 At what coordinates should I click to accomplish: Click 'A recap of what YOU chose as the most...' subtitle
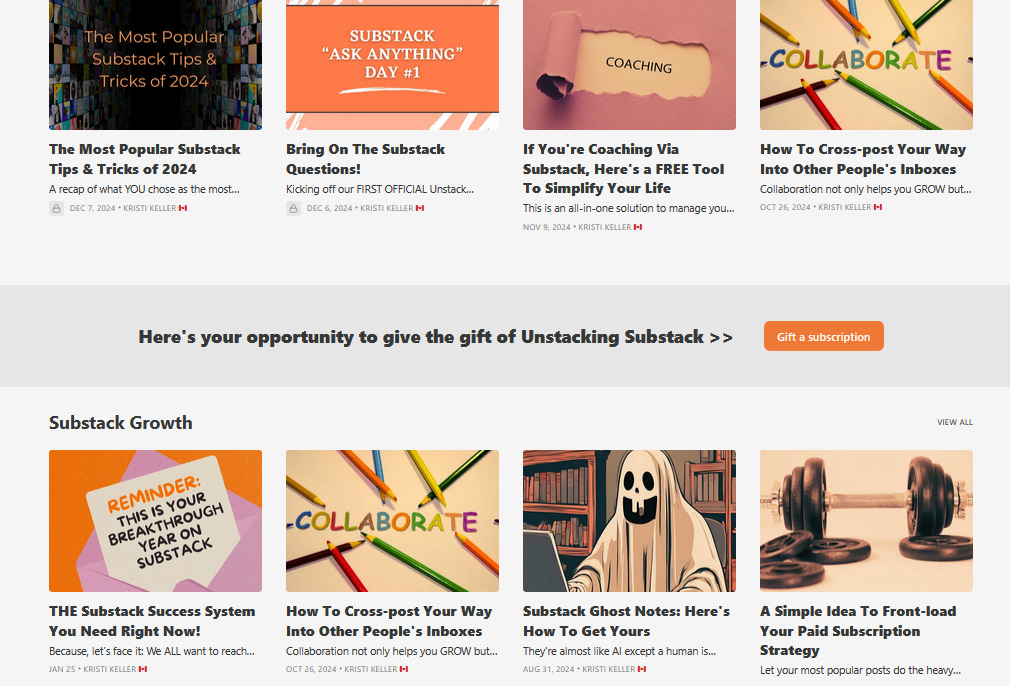click(x=144, y=189)
